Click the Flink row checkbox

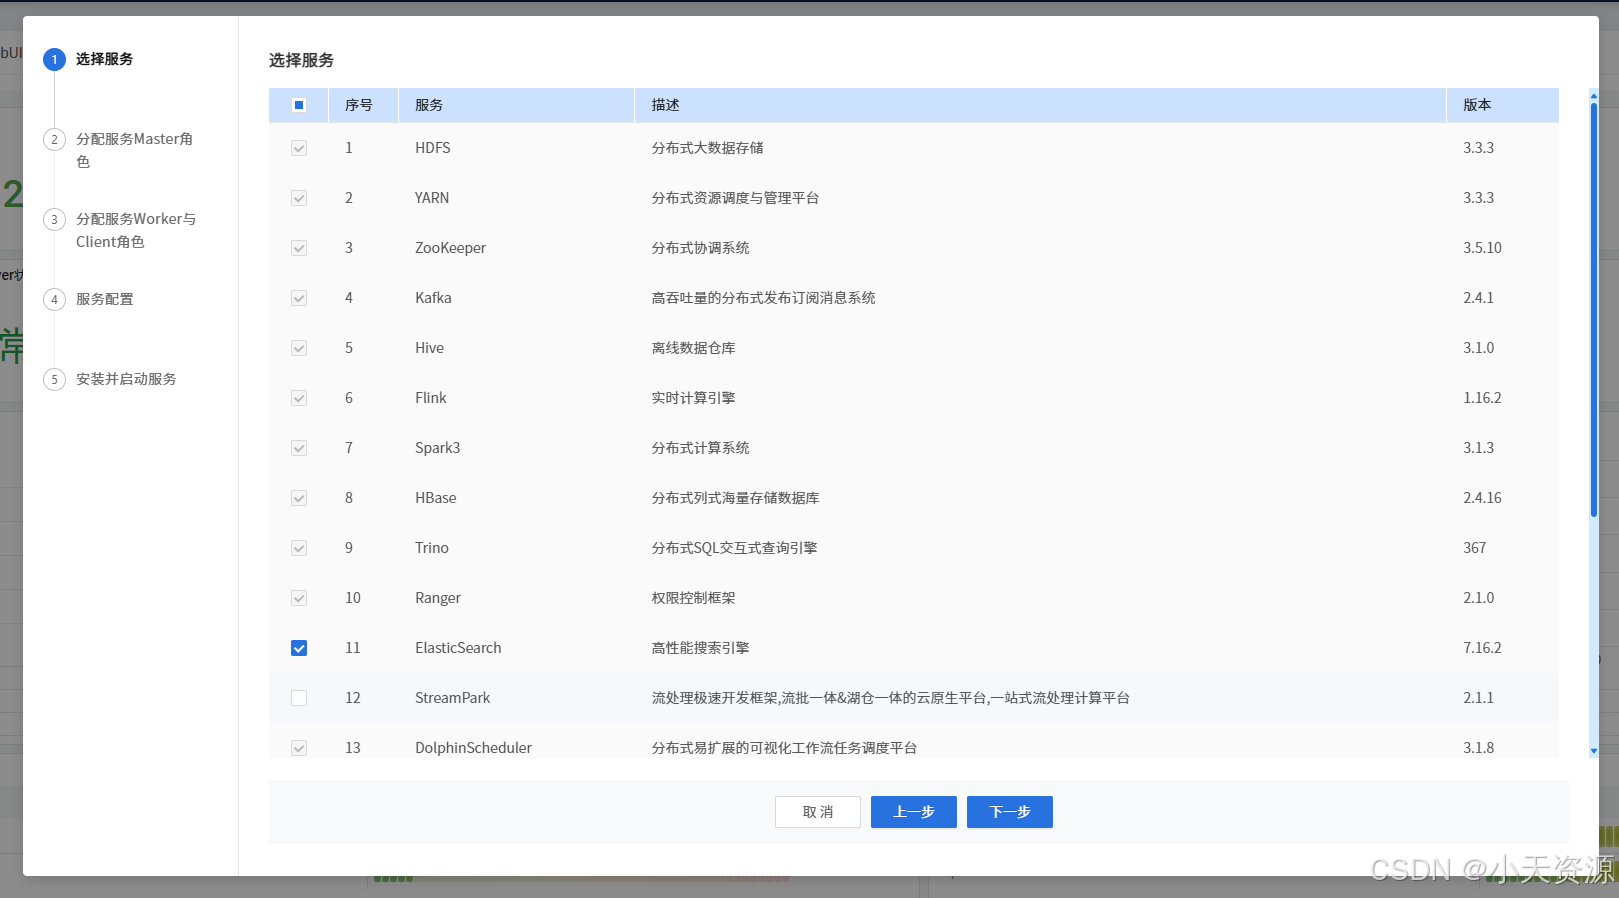point(299,398)
